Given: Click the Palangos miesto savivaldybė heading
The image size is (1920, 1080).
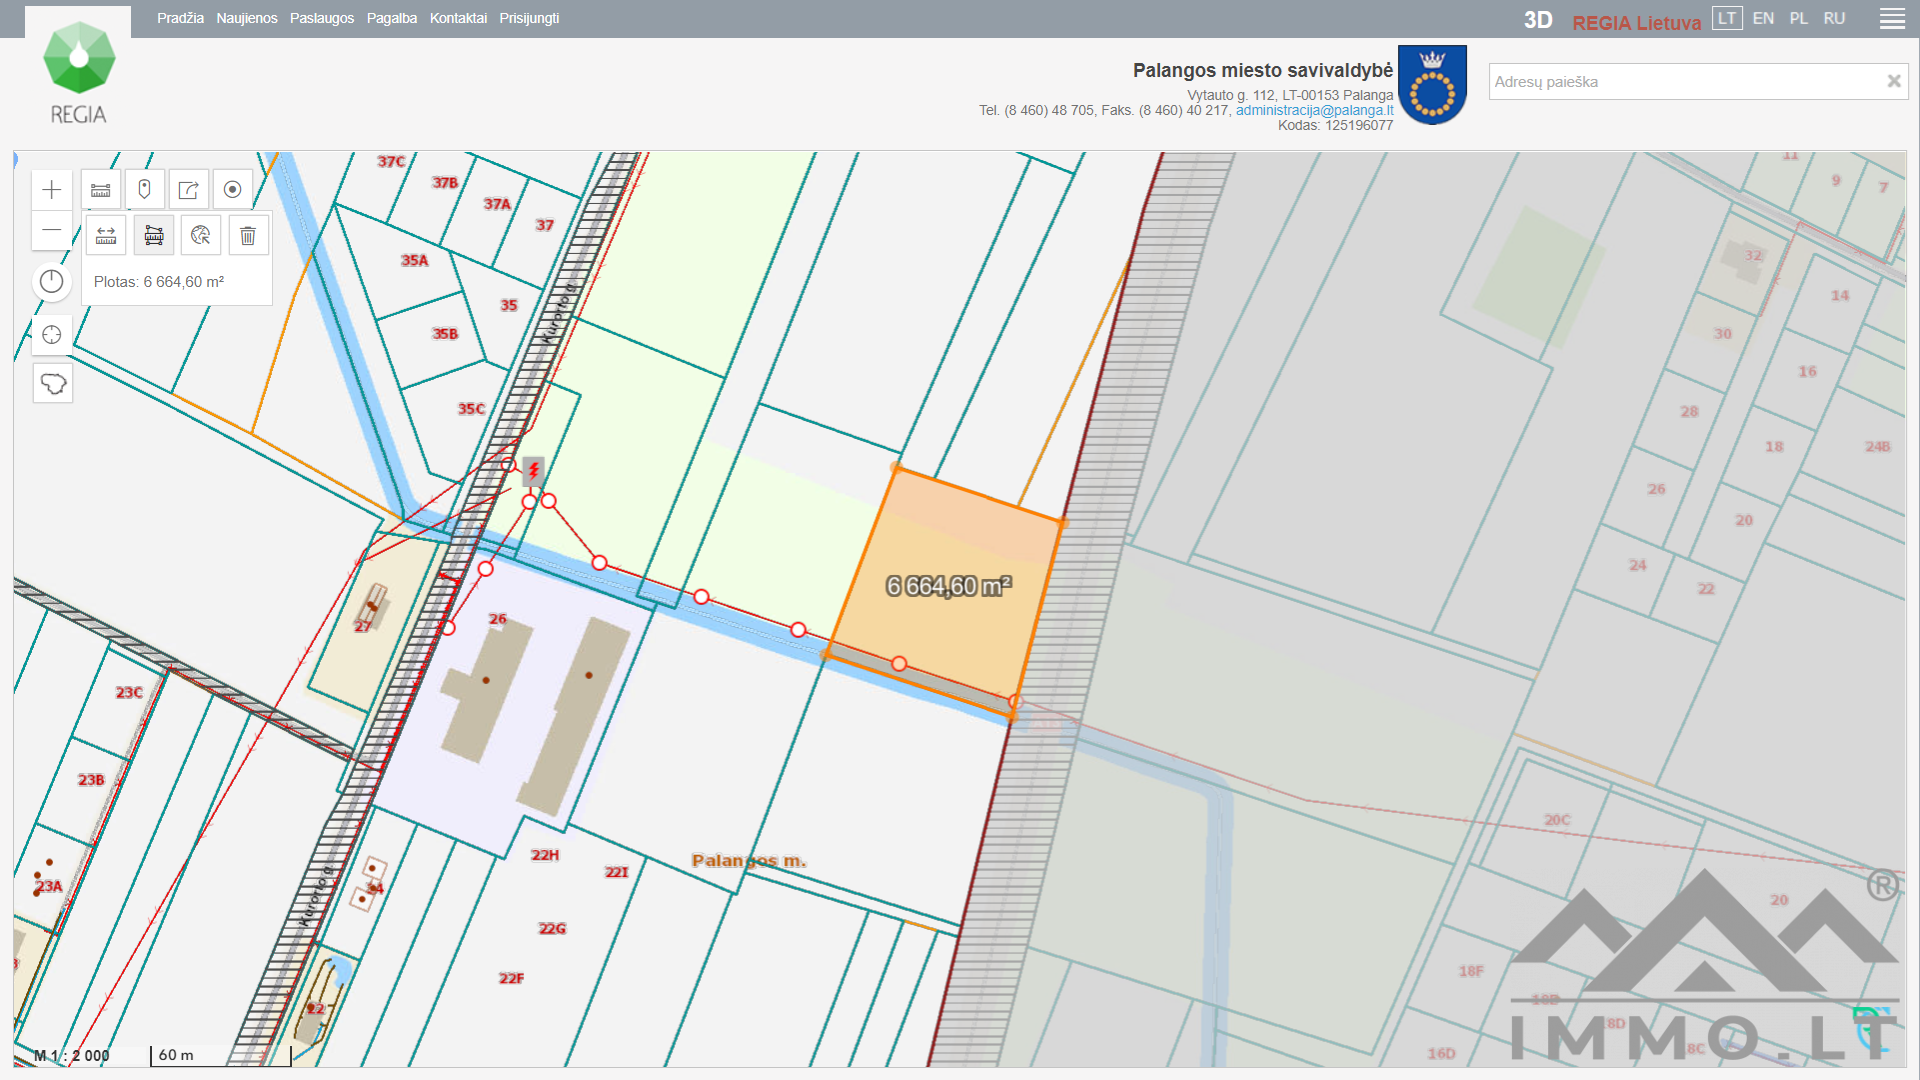Looking at the screenshot, I should click(1262, 70).
